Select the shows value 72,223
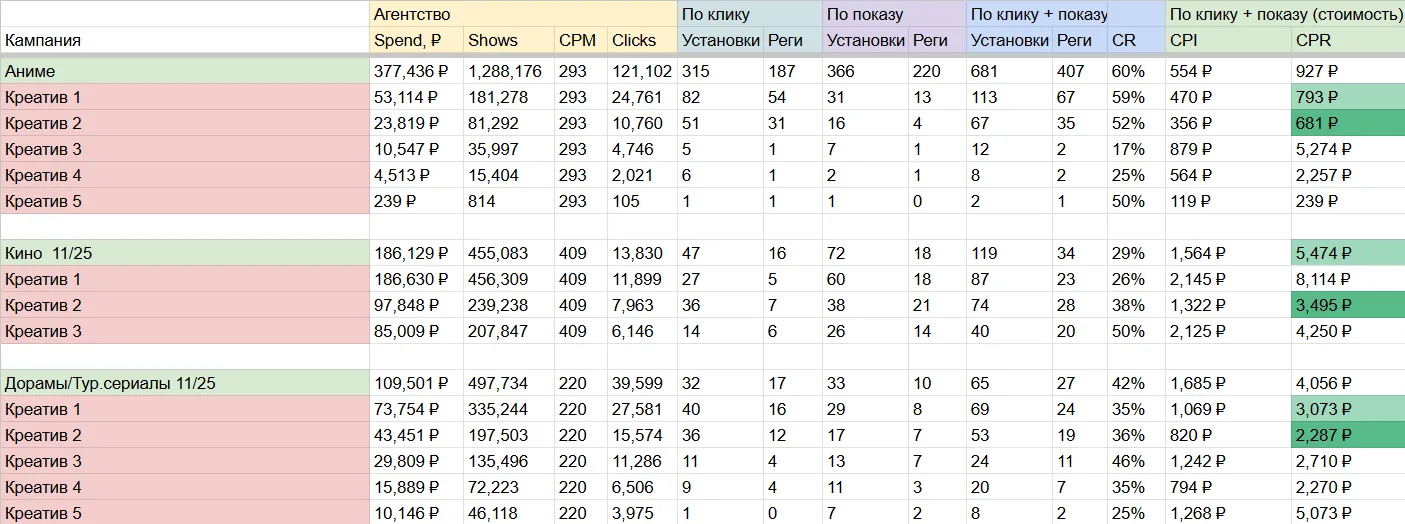1405x524 pixels. (509, 487)
